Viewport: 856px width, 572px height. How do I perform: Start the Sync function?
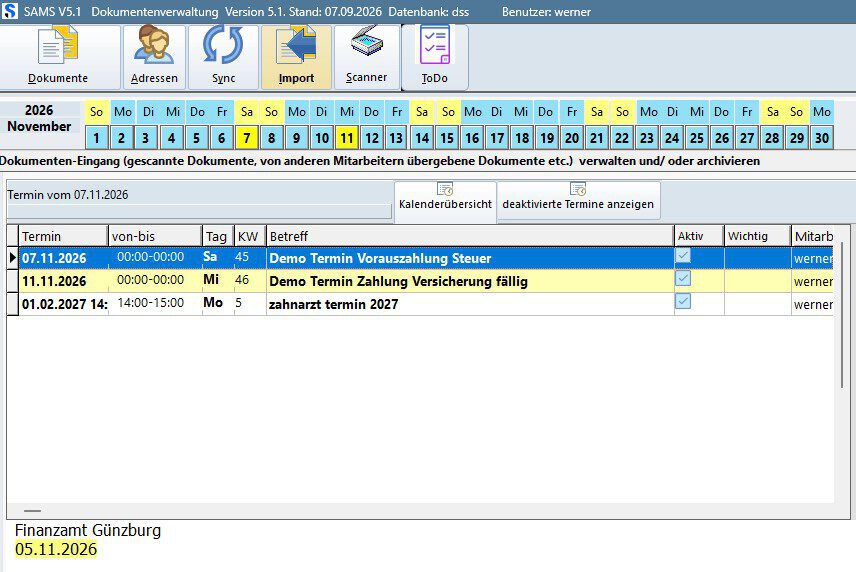[223, 57]
